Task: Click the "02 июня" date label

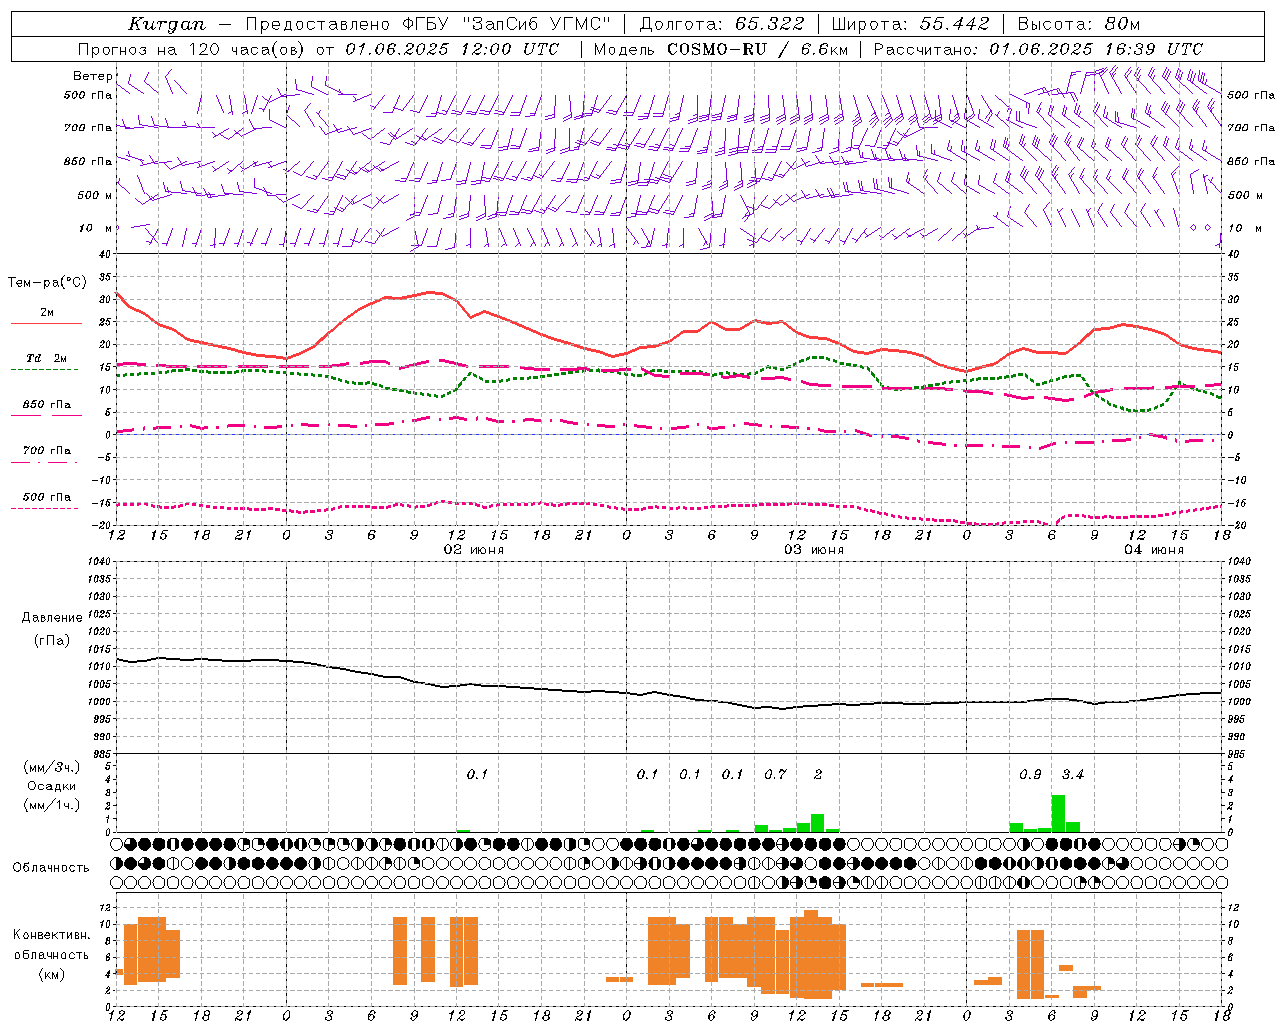Action: 474,550
